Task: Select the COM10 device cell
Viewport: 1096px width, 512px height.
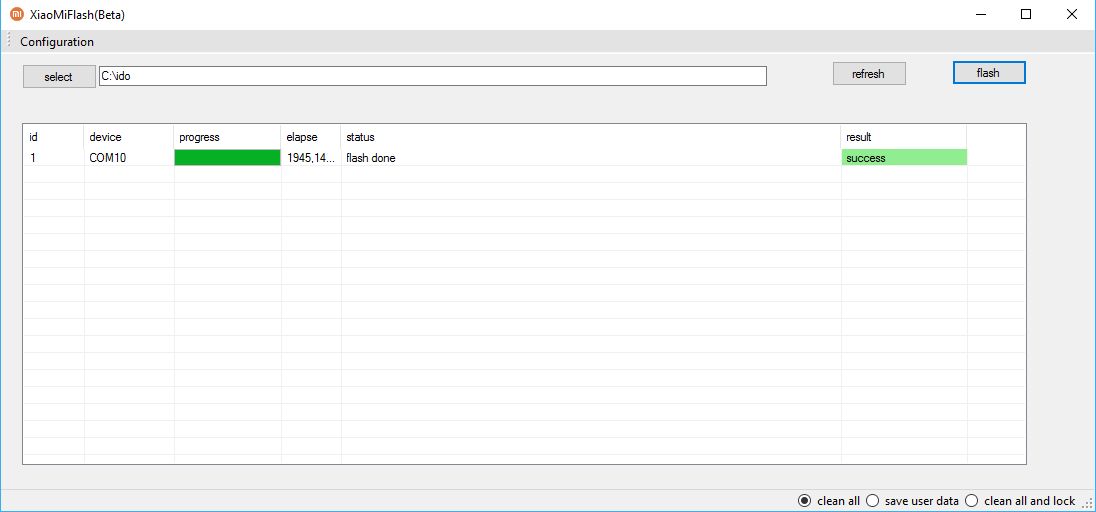Action: click(x=129, y=158)
